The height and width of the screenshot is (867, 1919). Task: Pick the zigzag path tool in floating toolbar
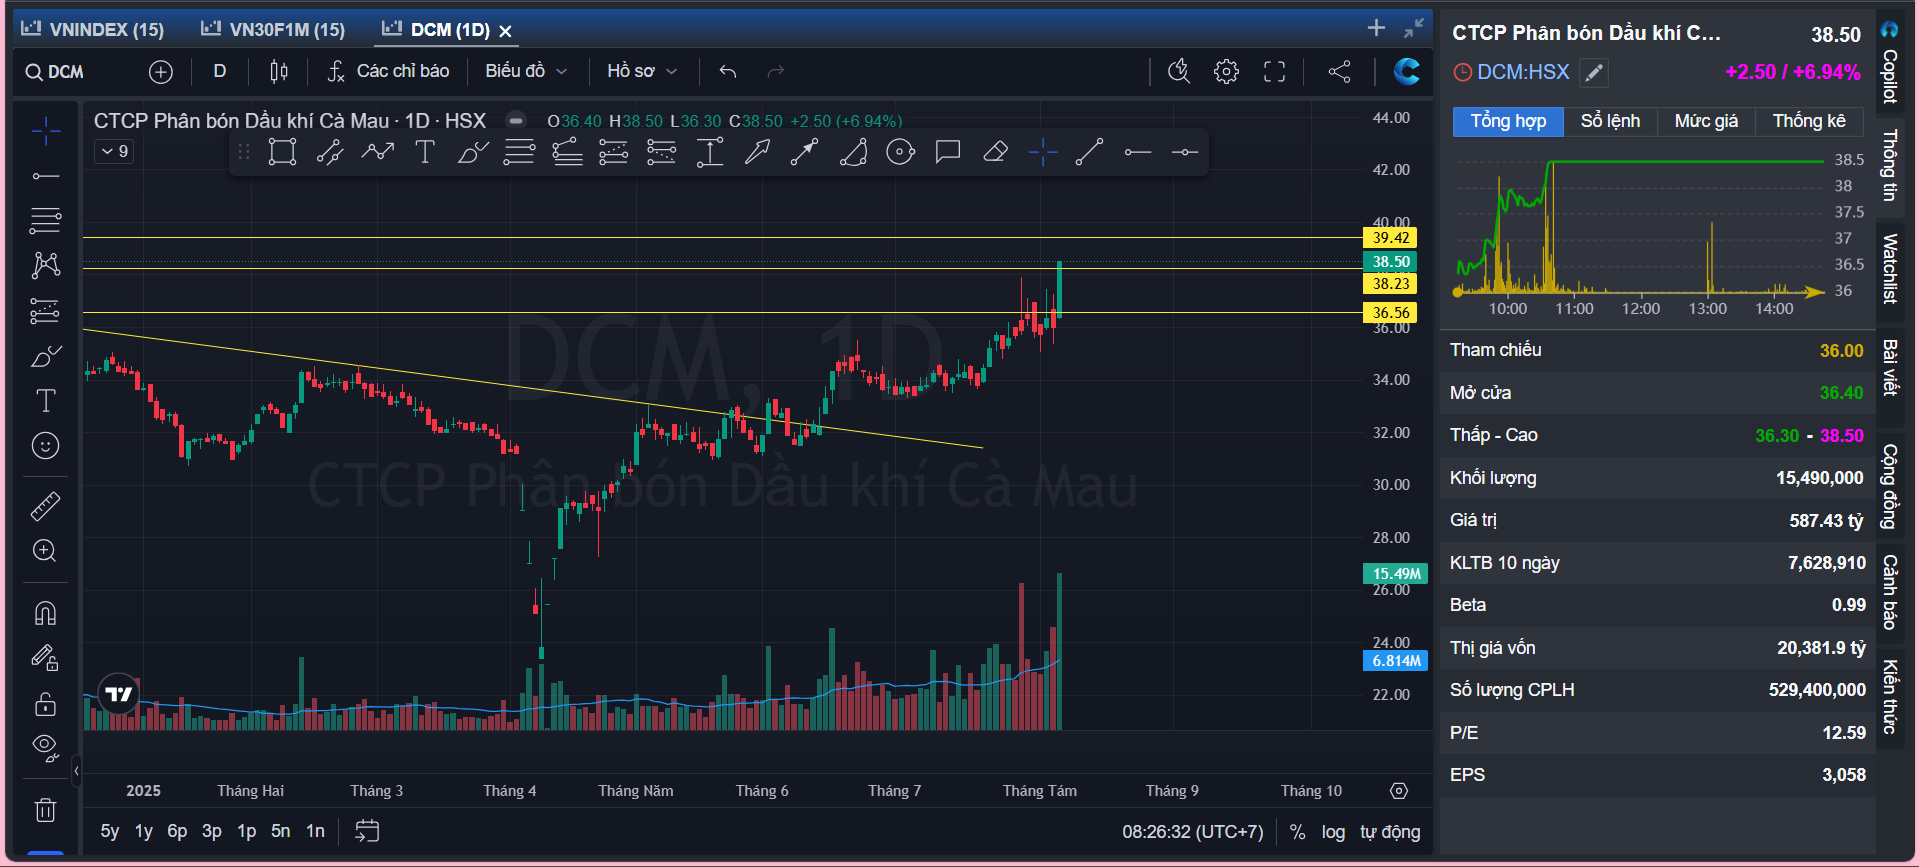(x=377, y=152)
